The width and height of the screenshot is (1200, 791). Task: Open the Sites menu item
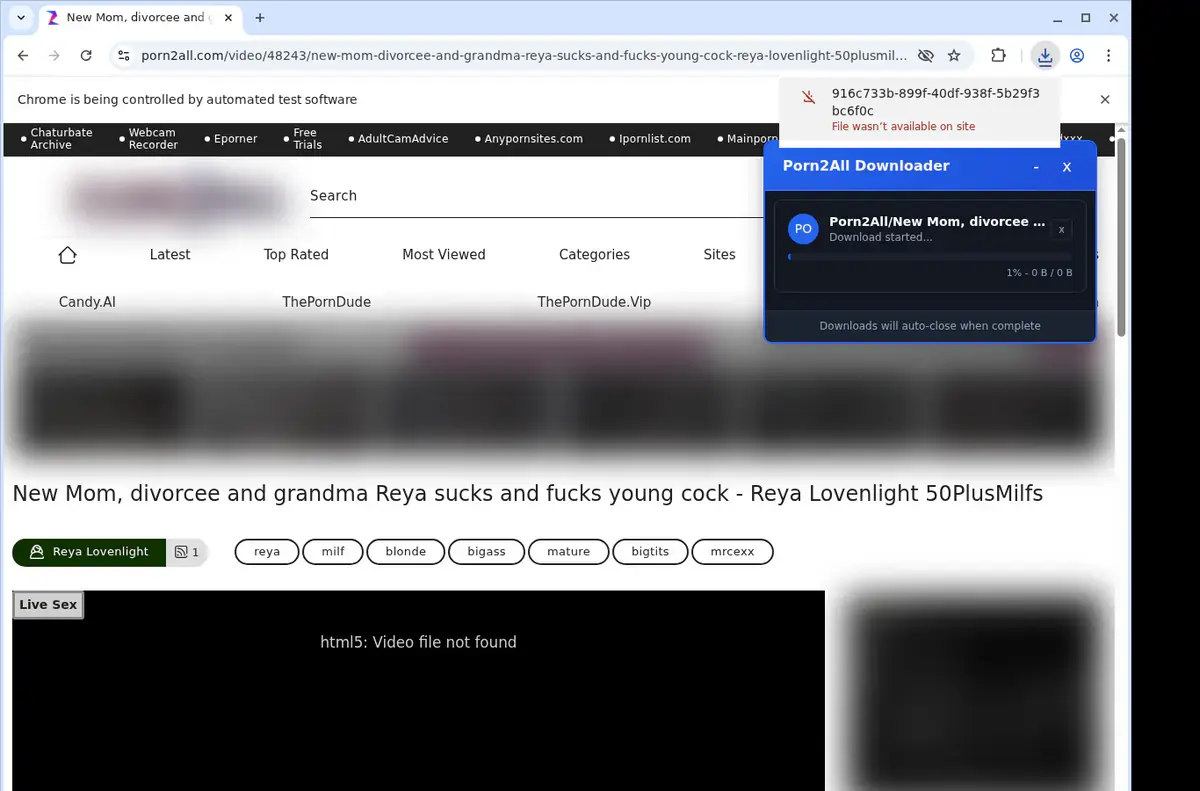719,255
